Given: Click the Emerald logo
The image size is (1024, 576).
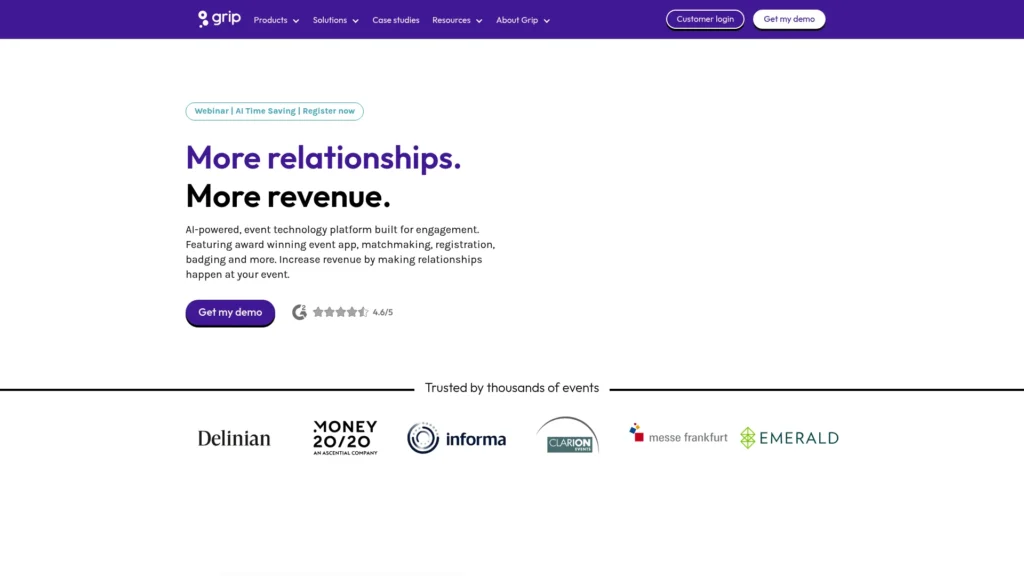Looking at the screenshot, I should (x=789, y=438).
